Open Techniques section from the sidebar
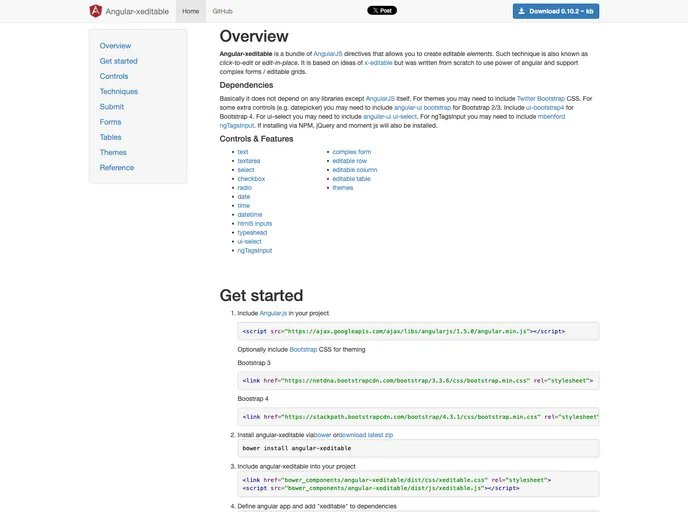 tap(118, 91)
